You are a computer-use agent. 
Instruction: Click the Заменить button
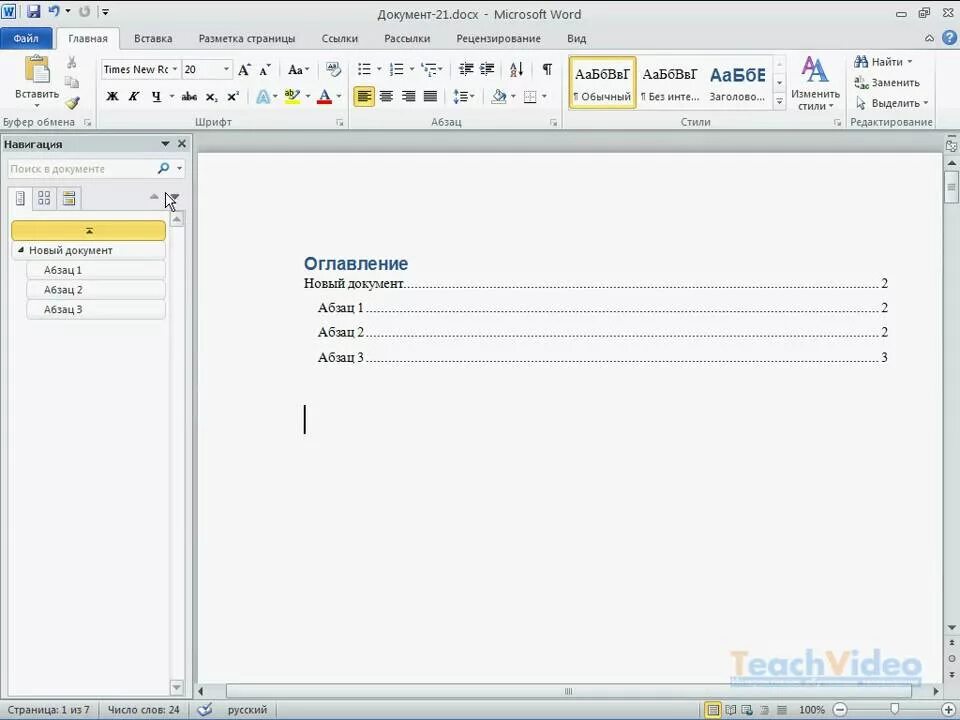887,82
